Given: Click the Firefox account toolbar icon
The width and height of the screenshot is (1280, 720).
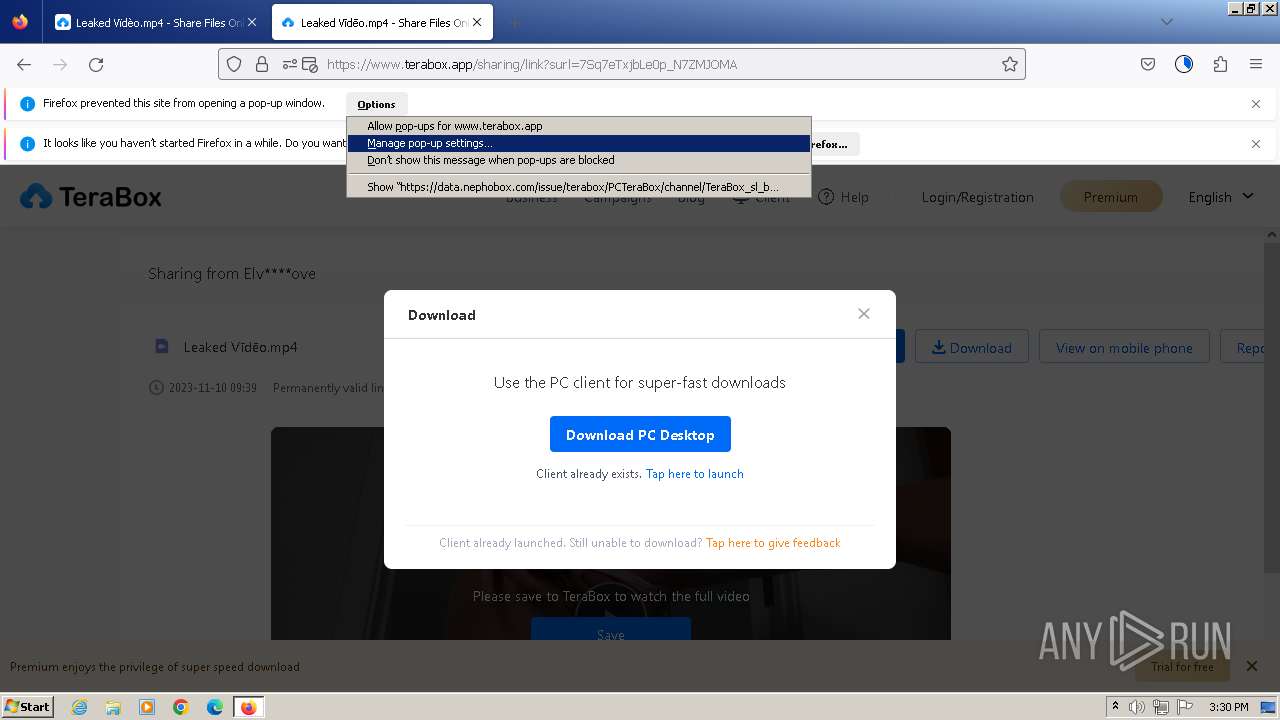Looking at the screenshot, I should click(1184, 64).
